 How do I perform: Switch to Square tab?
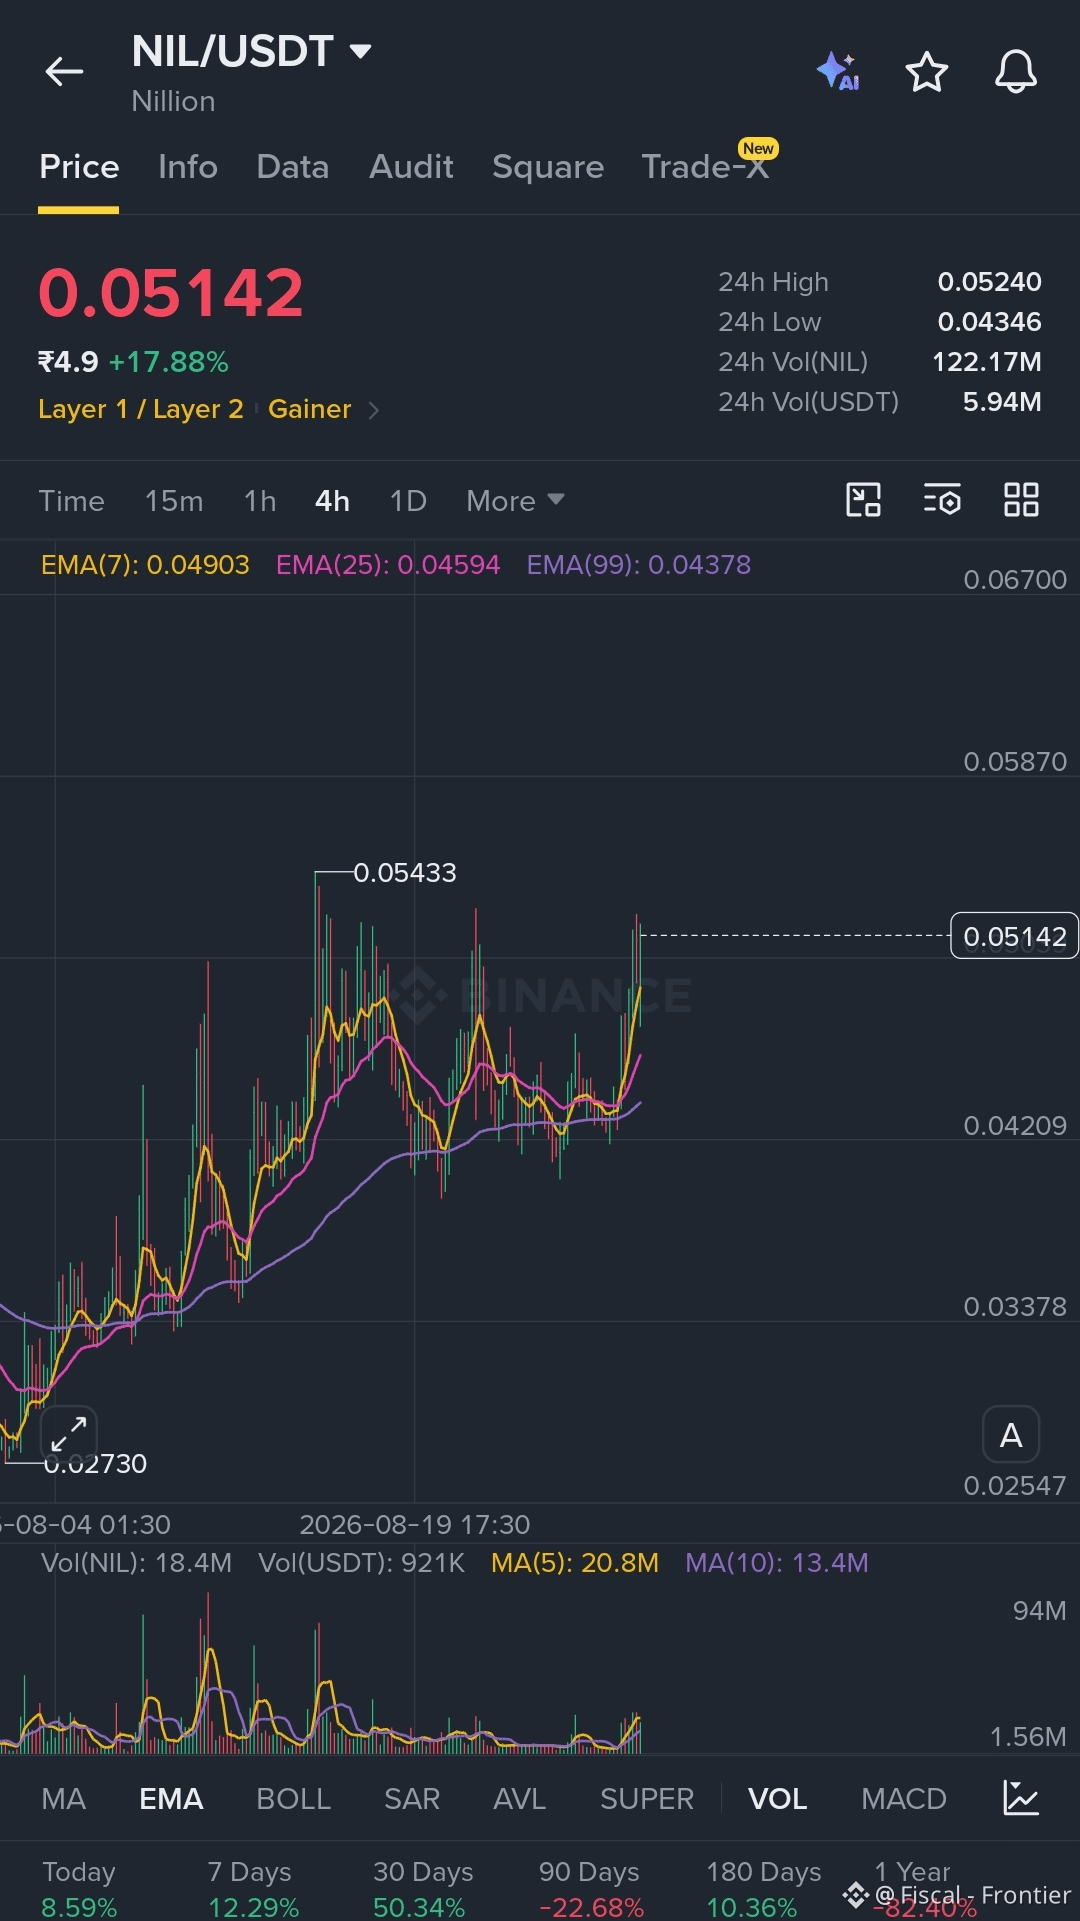[548, 166]
